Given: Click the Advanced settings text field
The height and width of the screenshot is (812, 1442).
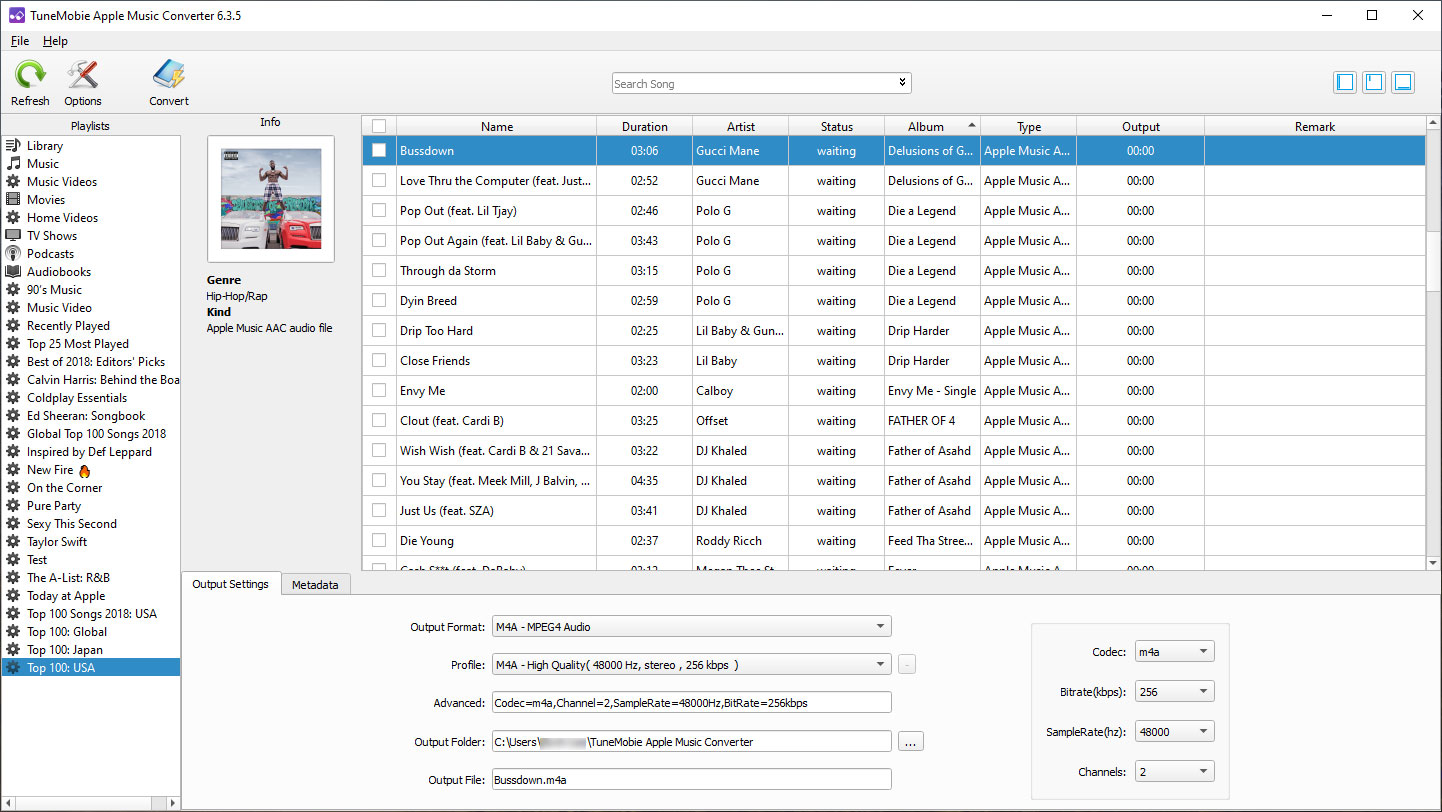Looking at the screenshot, I should [691, 703].
